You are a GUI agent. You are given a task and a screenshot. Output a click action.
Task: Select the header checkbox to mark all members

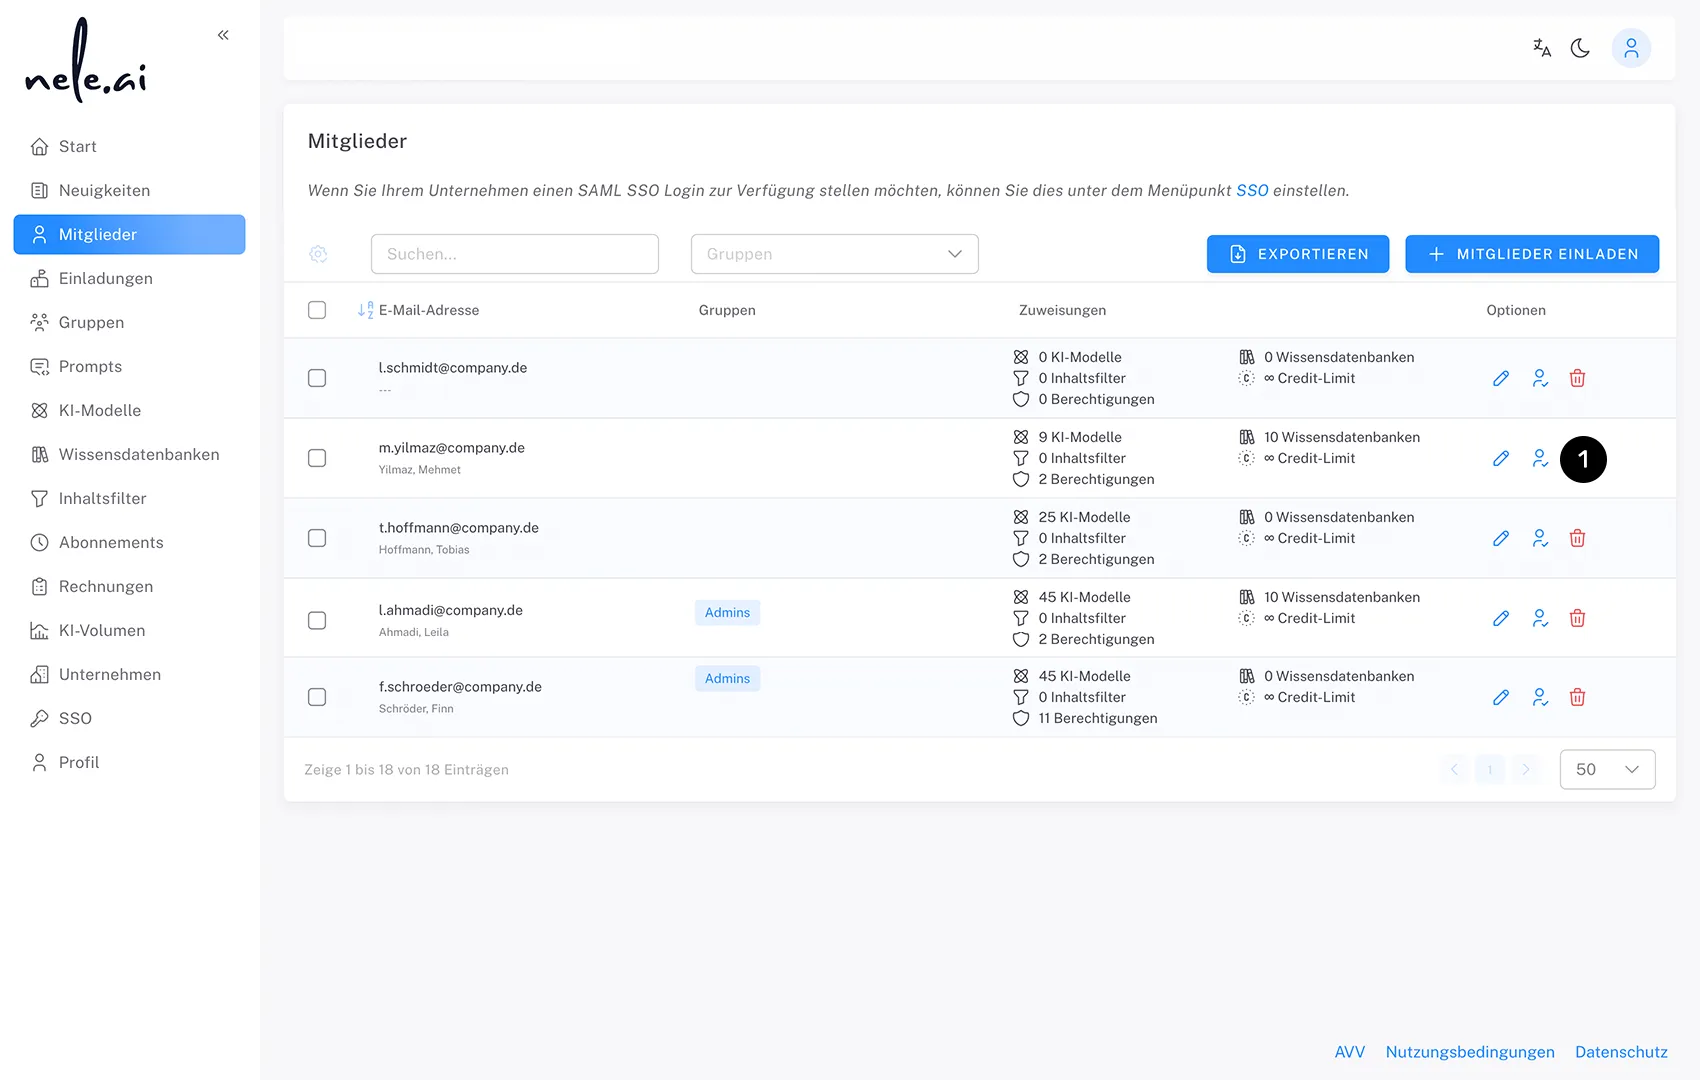coord(317,310)
